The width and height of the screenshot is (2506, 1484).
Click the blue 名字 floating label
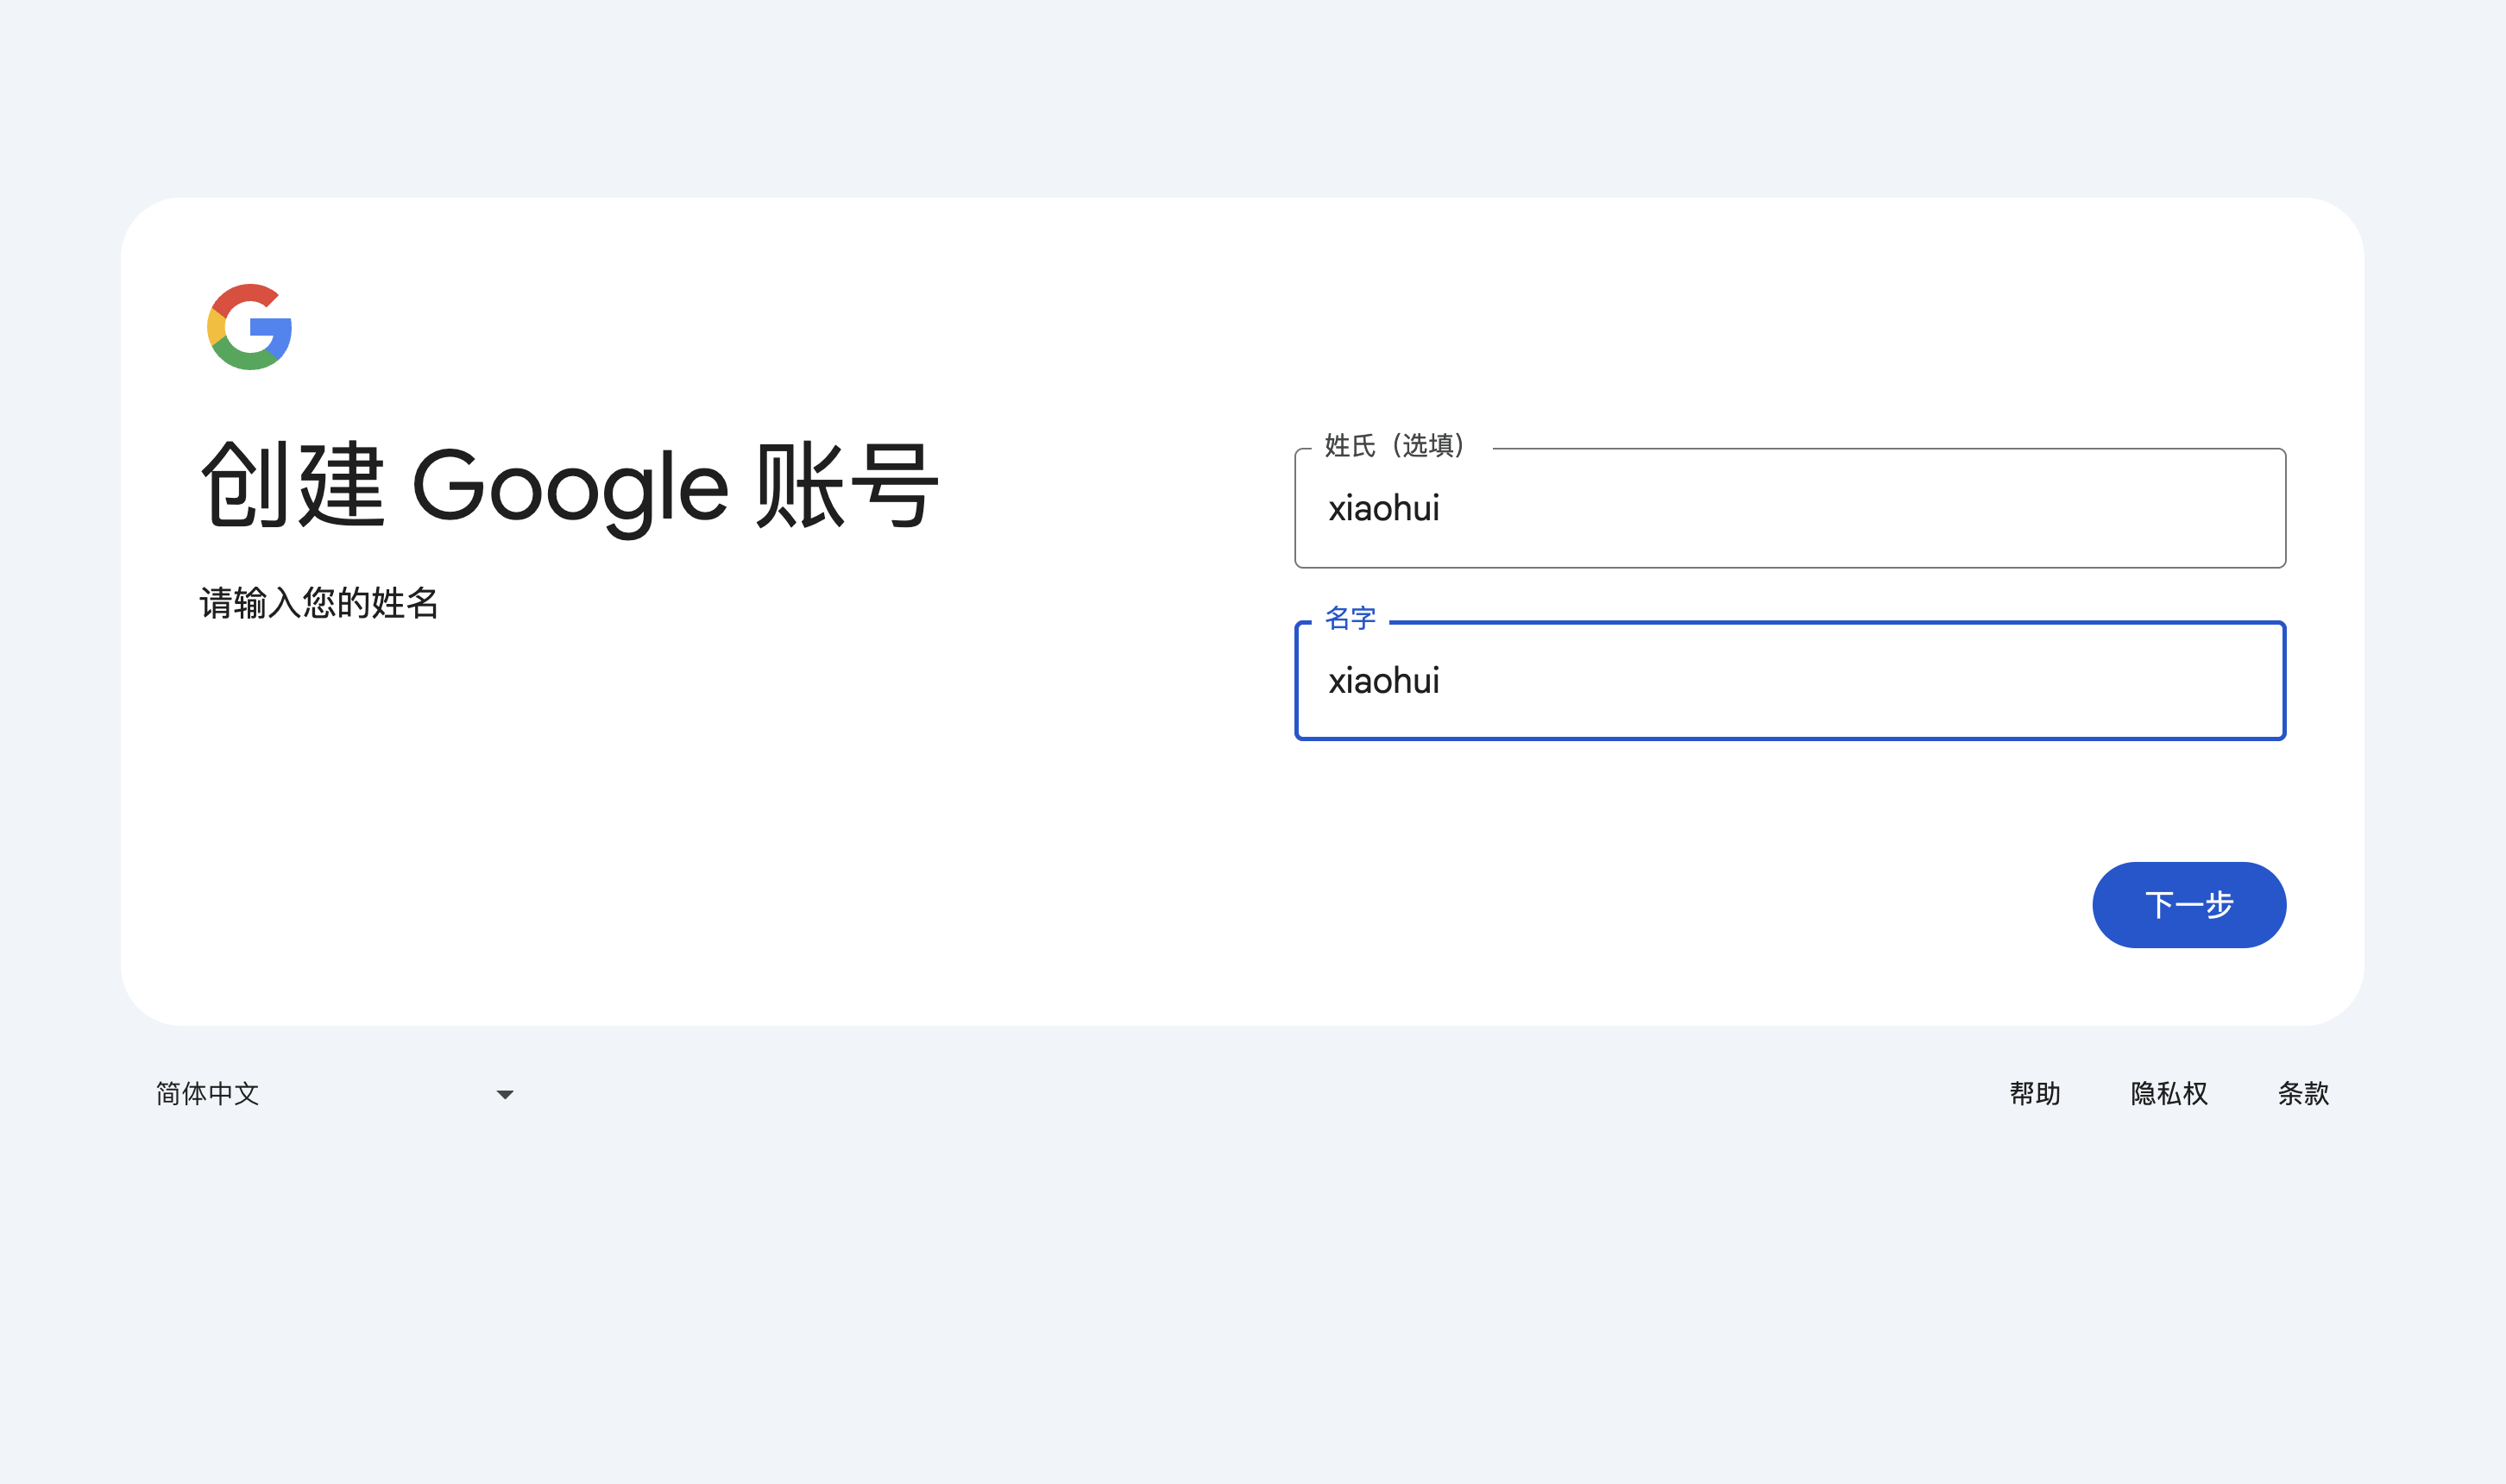pos(1349,619)
